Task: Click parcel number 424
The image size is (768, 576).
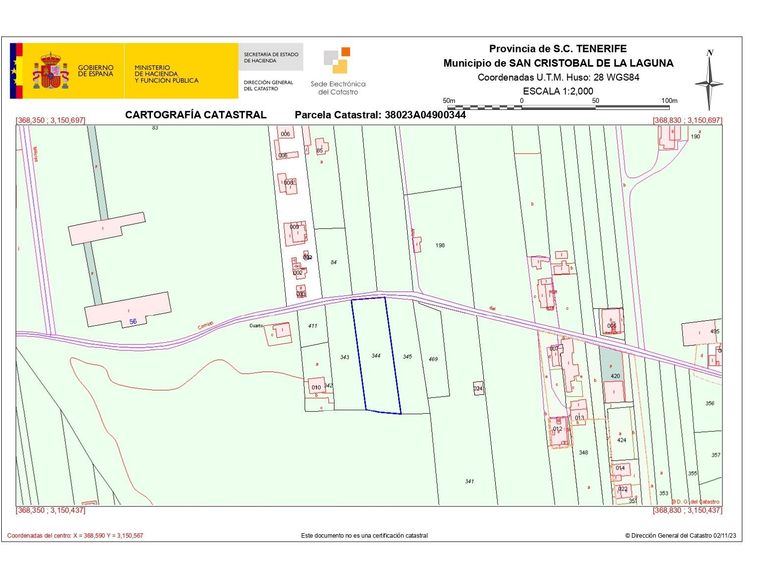Action: pyautogui.click(x=622, y=440)
